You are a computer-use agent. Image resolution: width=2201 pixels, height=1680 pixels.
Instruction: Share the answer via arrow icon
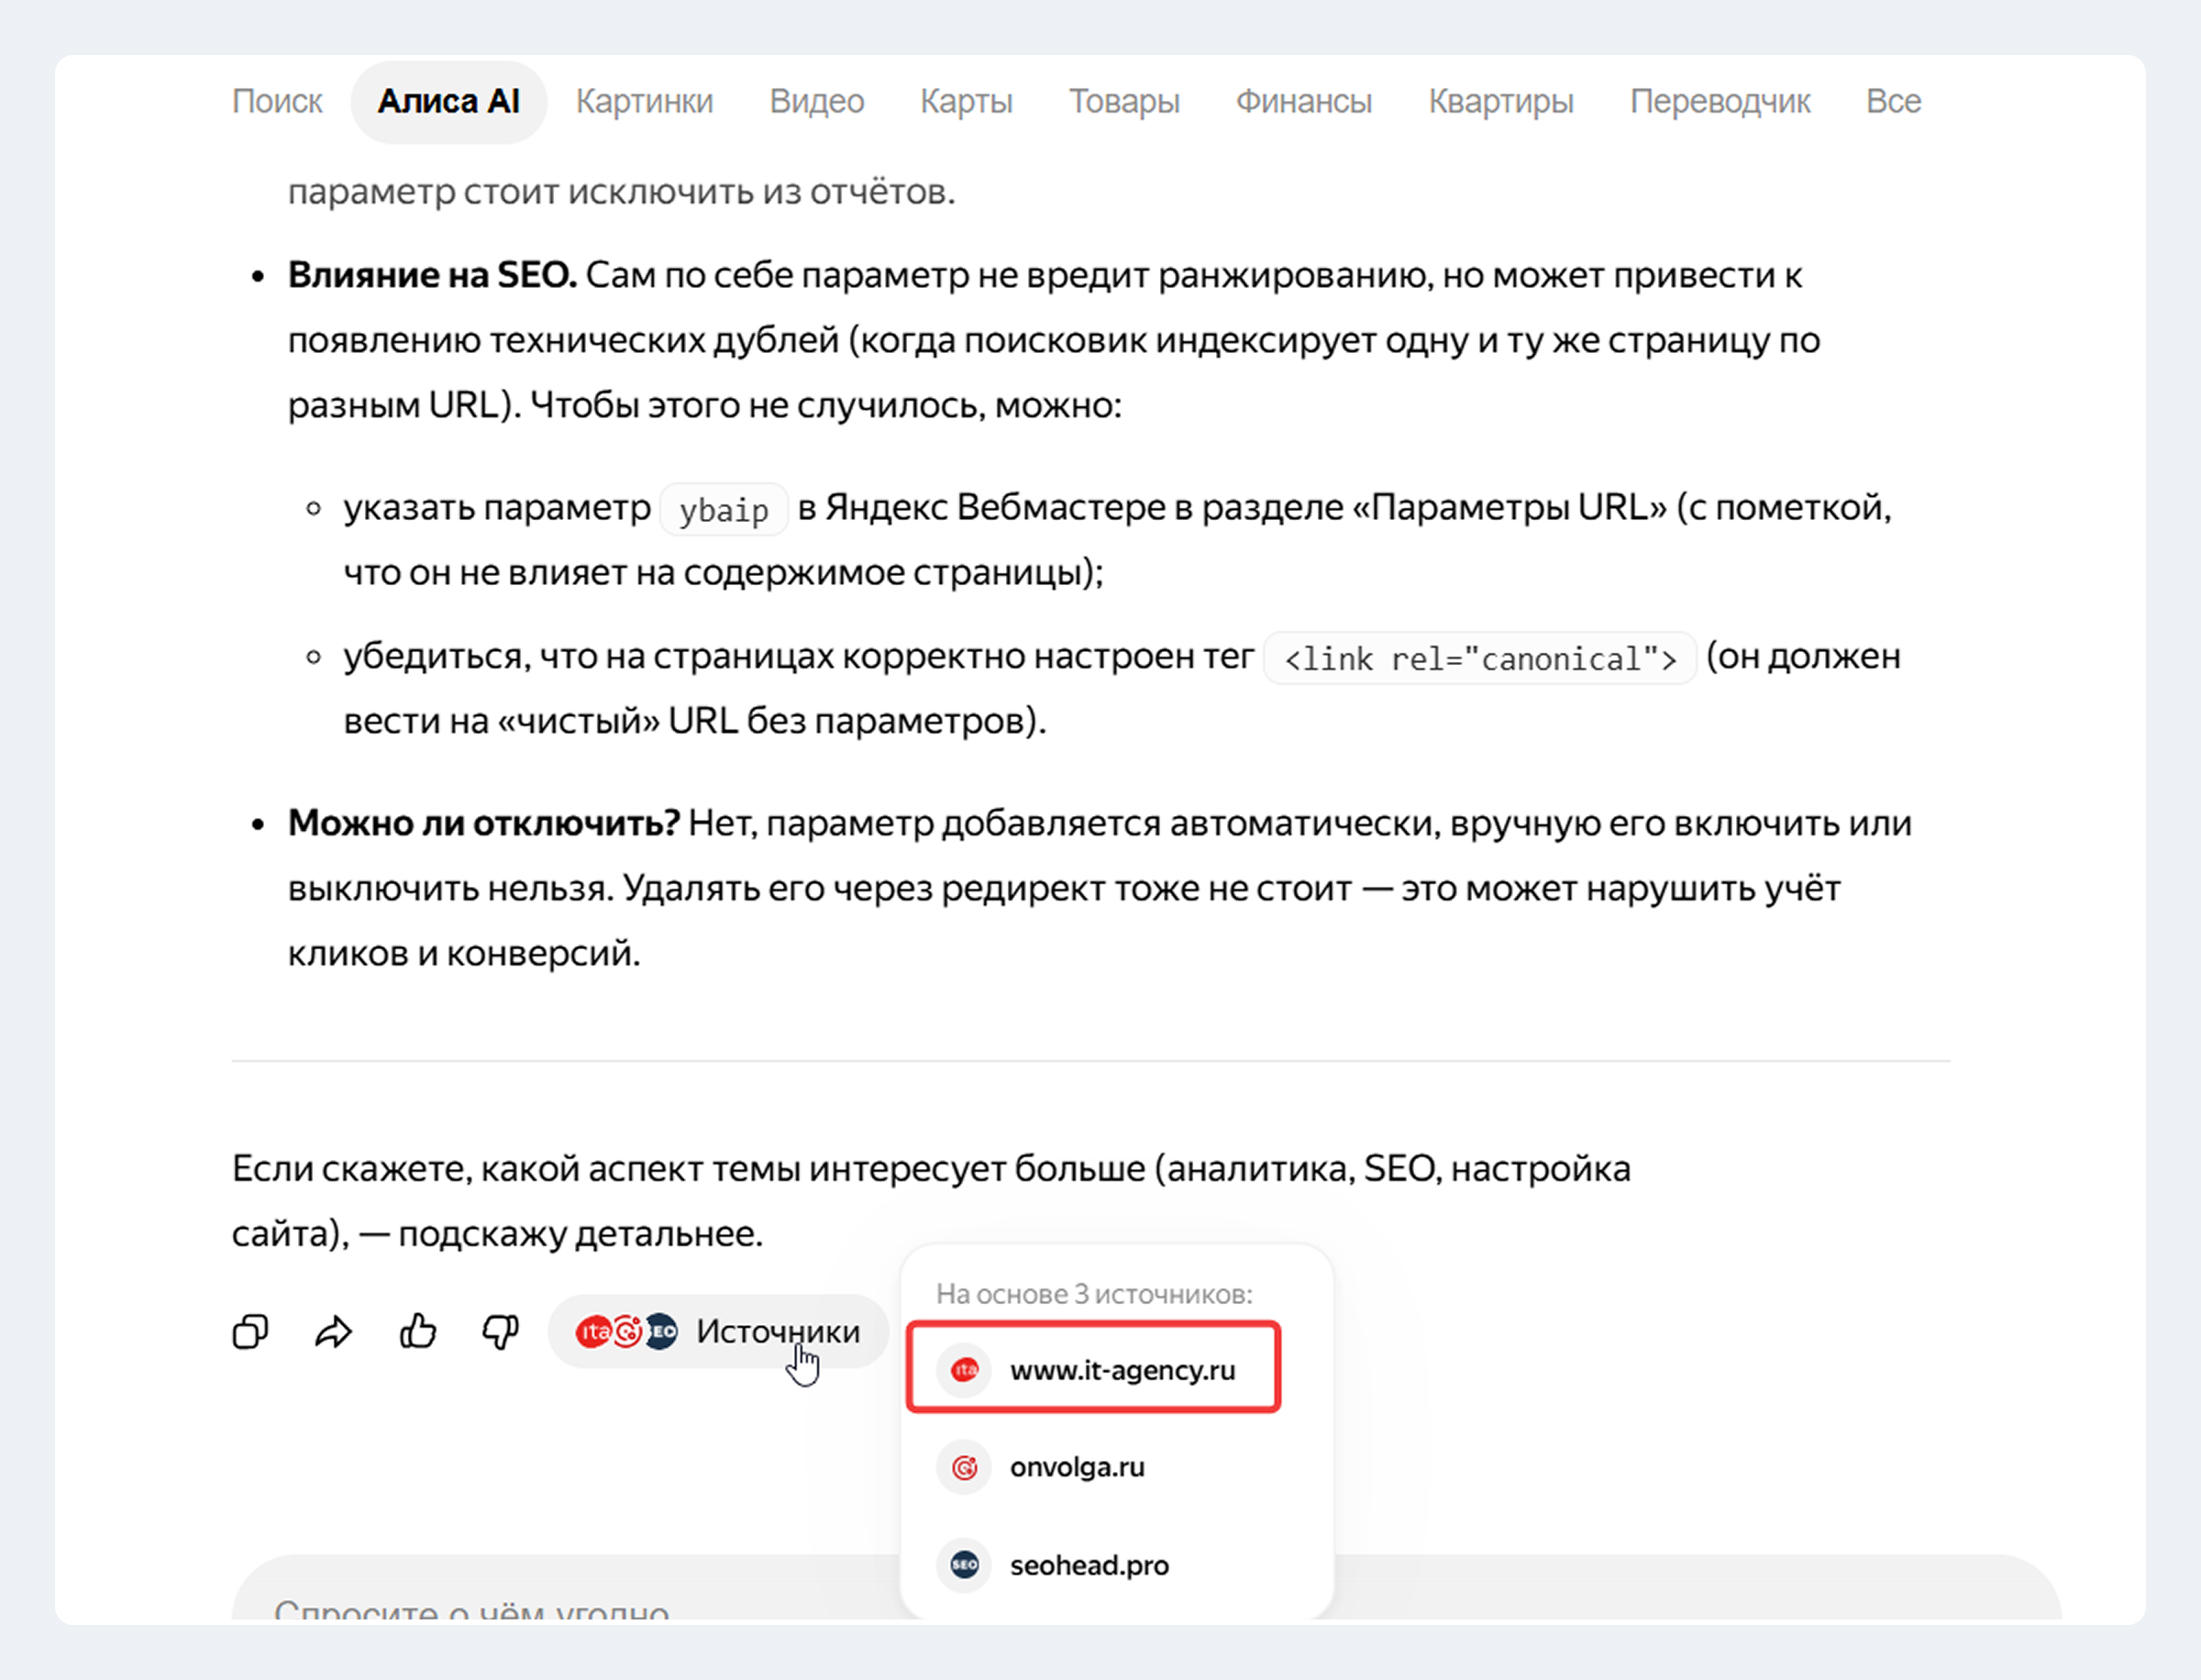334,1332
